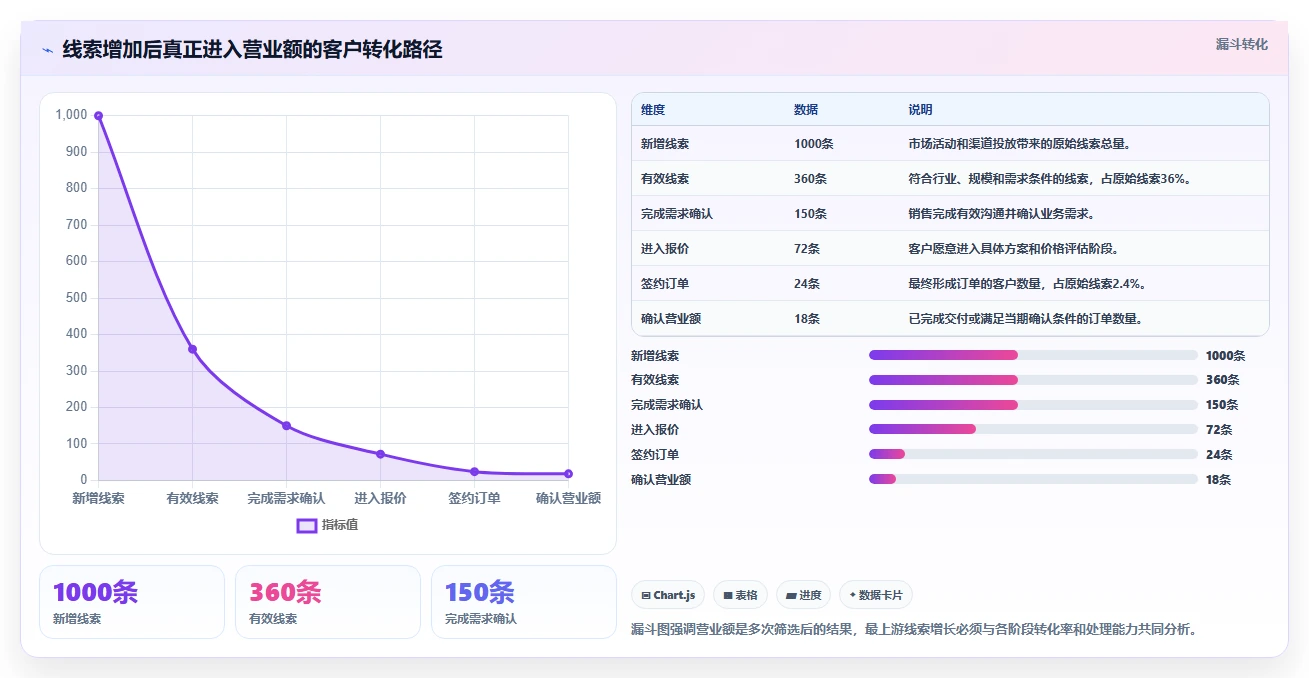Image resolution: width=1309 pixels, height=678 pixels.
Task: Select the Chart.js tag chip
Action: 668,595
